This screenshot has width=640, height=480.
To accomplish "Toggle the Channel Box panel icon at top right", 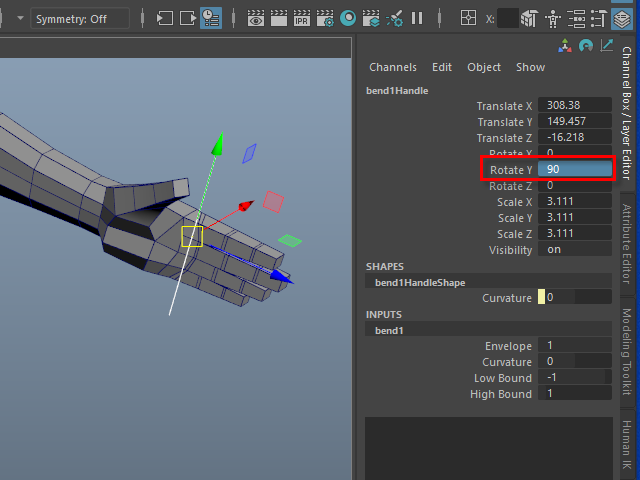I will click(622, 18).
